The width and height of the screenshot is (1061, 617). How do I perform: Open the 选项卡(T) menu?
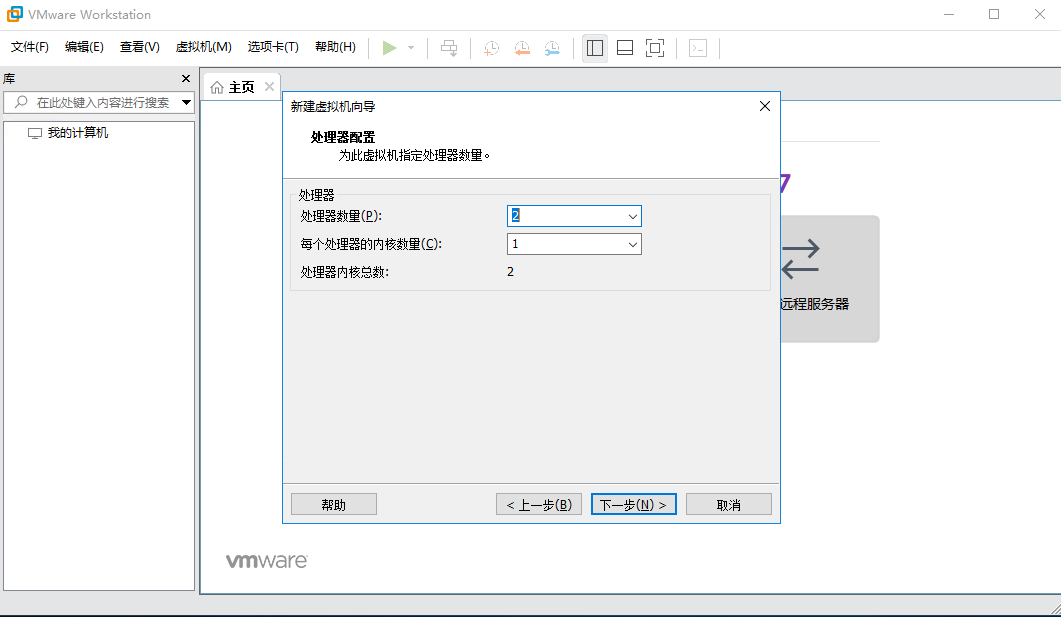coord(273,47)
